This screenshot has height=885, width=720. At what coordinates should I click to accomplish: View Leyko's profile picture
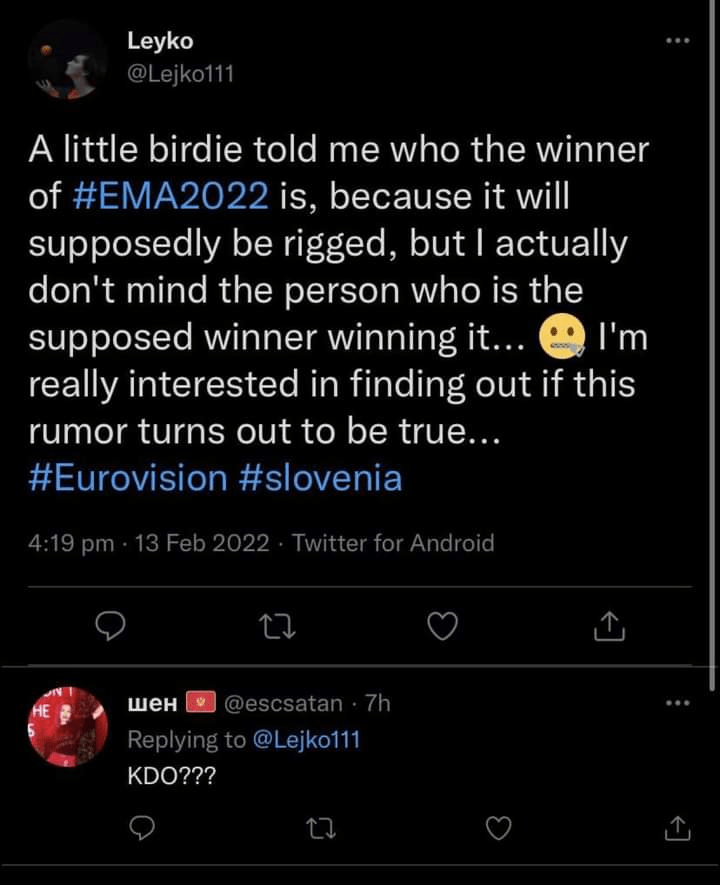(x=67, y=60)
